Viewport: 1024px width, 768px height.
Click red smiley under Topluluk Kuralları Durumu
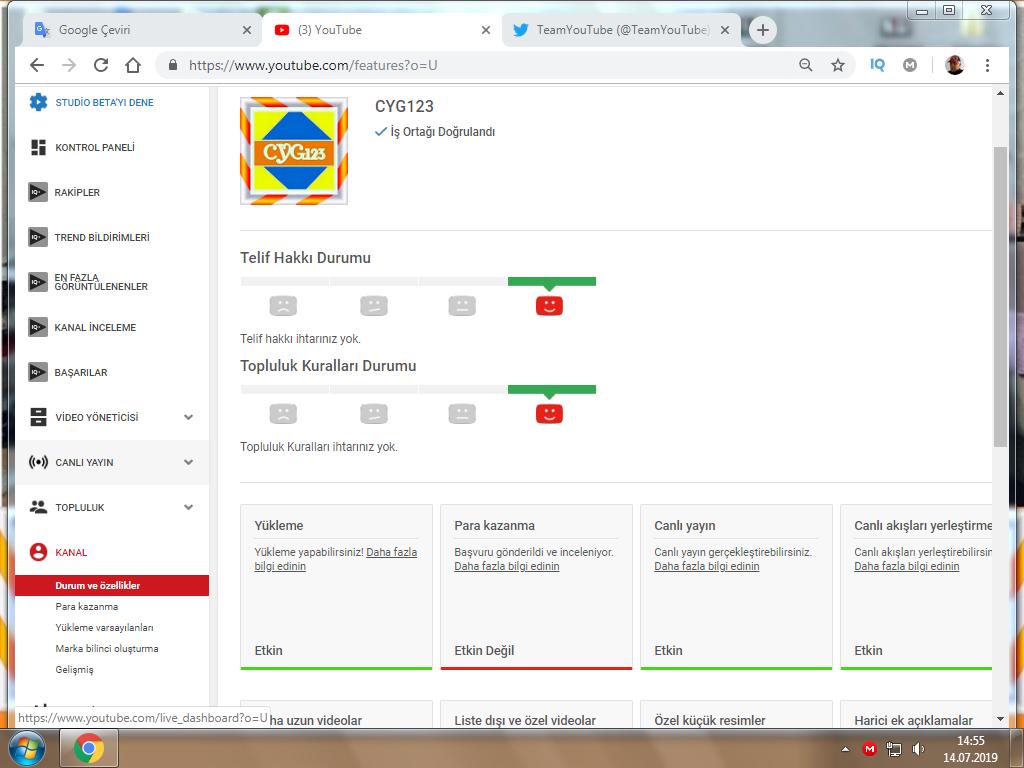pyautogui.click(x=549, y=414)
